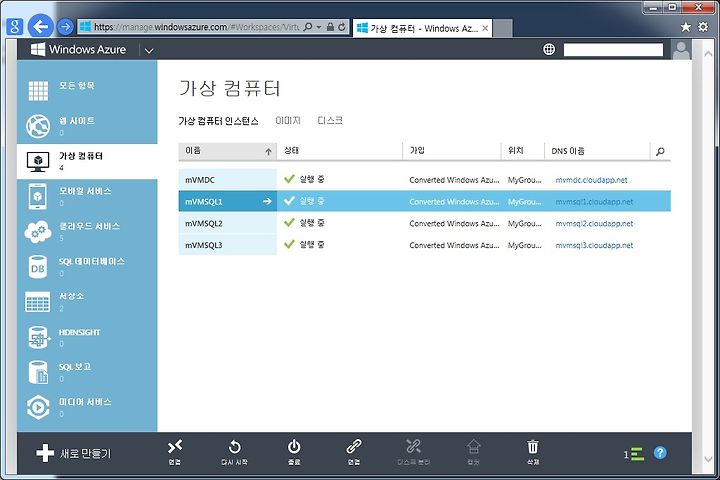Viewport: 720px width, 480px height.
Task: Open the mvmsql2.cloudapp.net link
Action: [594, 224]
